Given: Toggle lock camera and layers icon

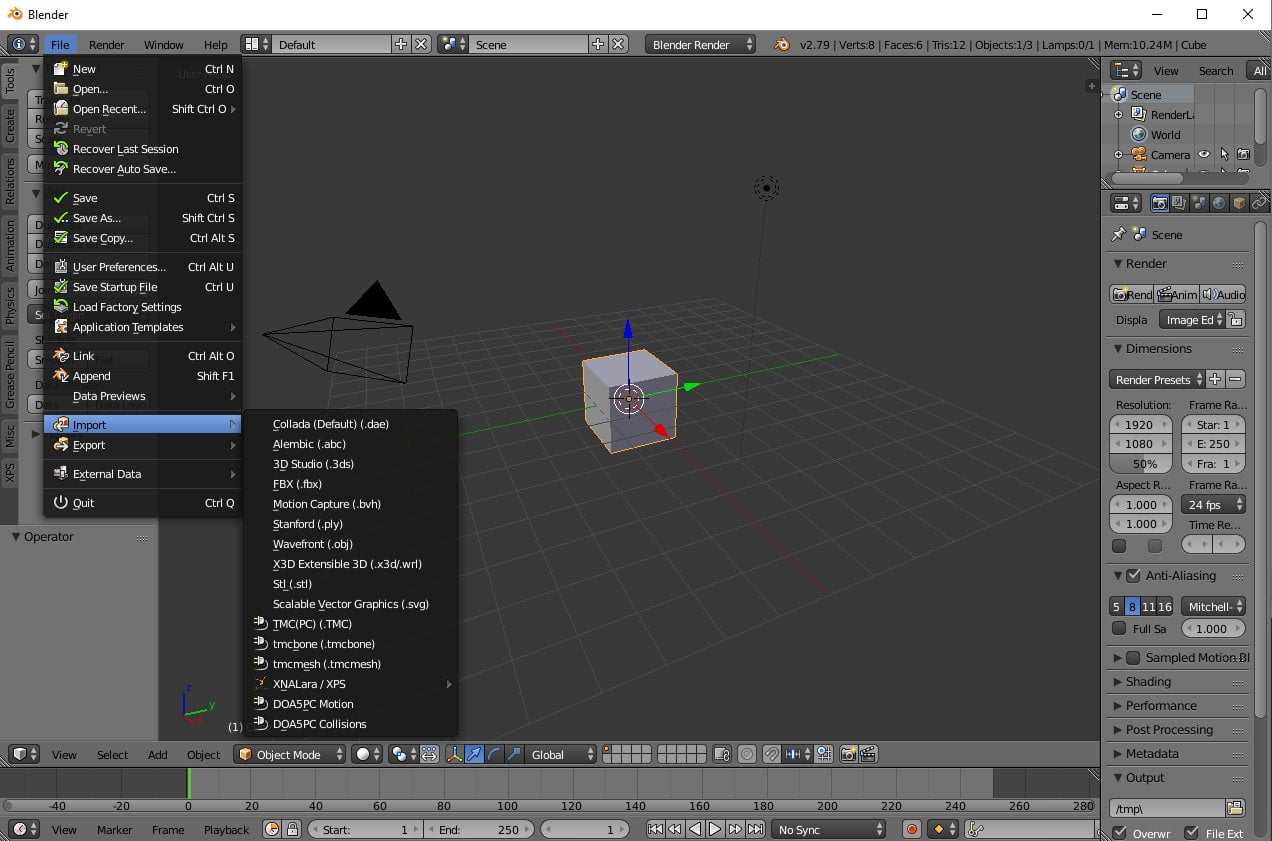Looking at the screenshot, I should tap(721, 755).
